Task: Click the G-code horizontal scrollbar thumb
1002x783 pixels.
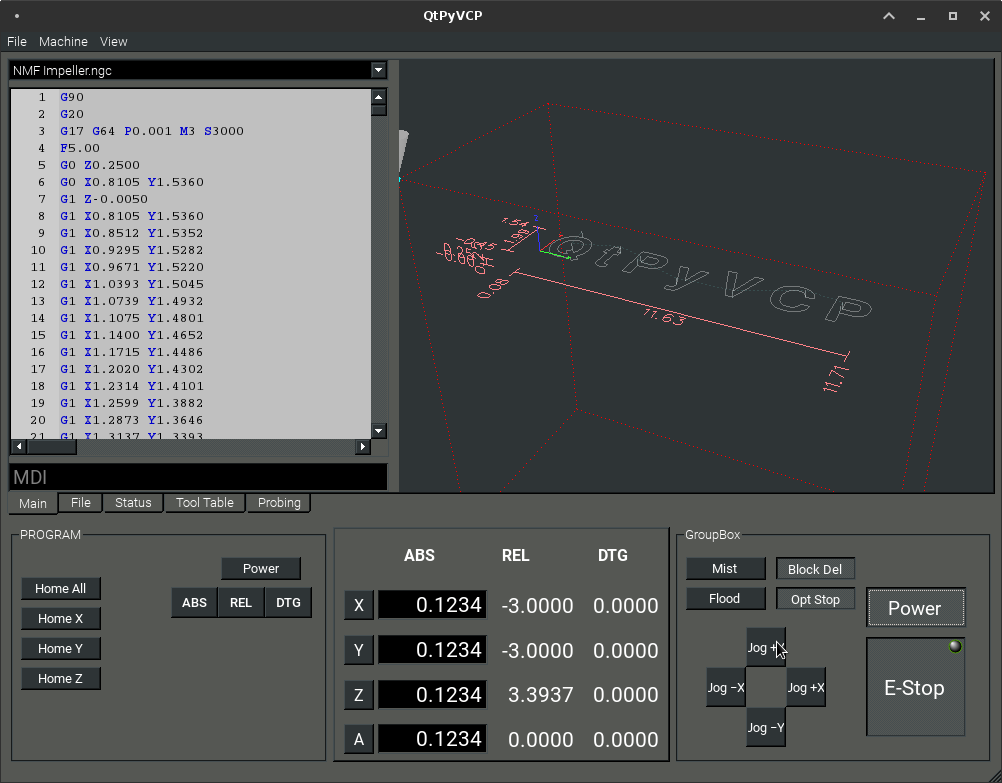Action: point(51,447)
